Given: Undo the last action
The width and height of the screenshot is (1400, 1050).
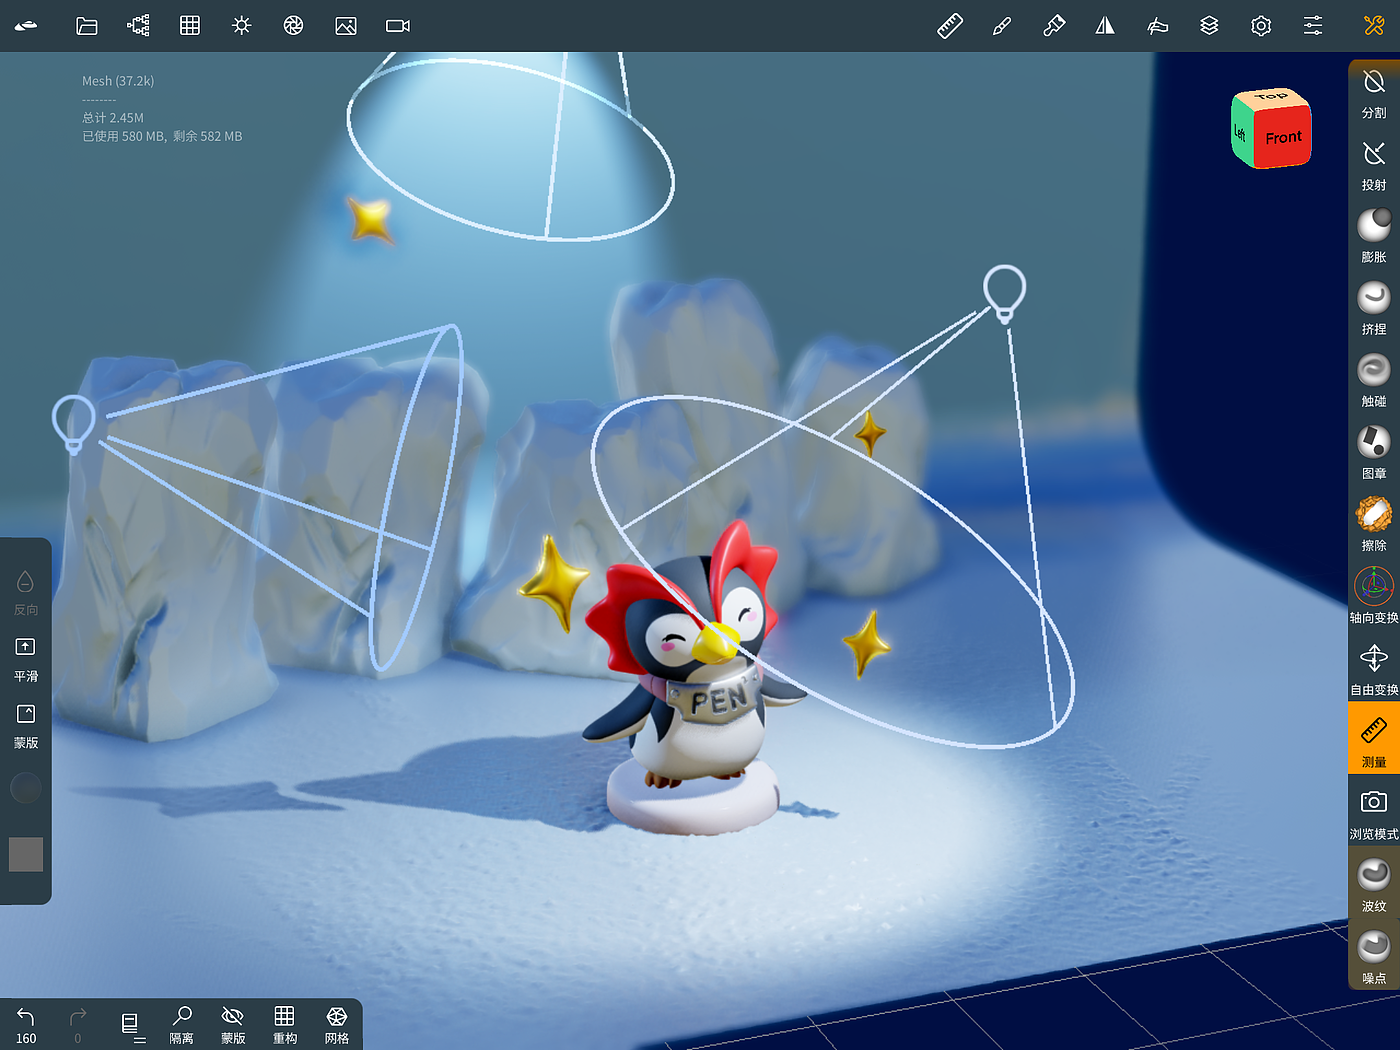Looking at the screenshot, I should point(26,1025).
